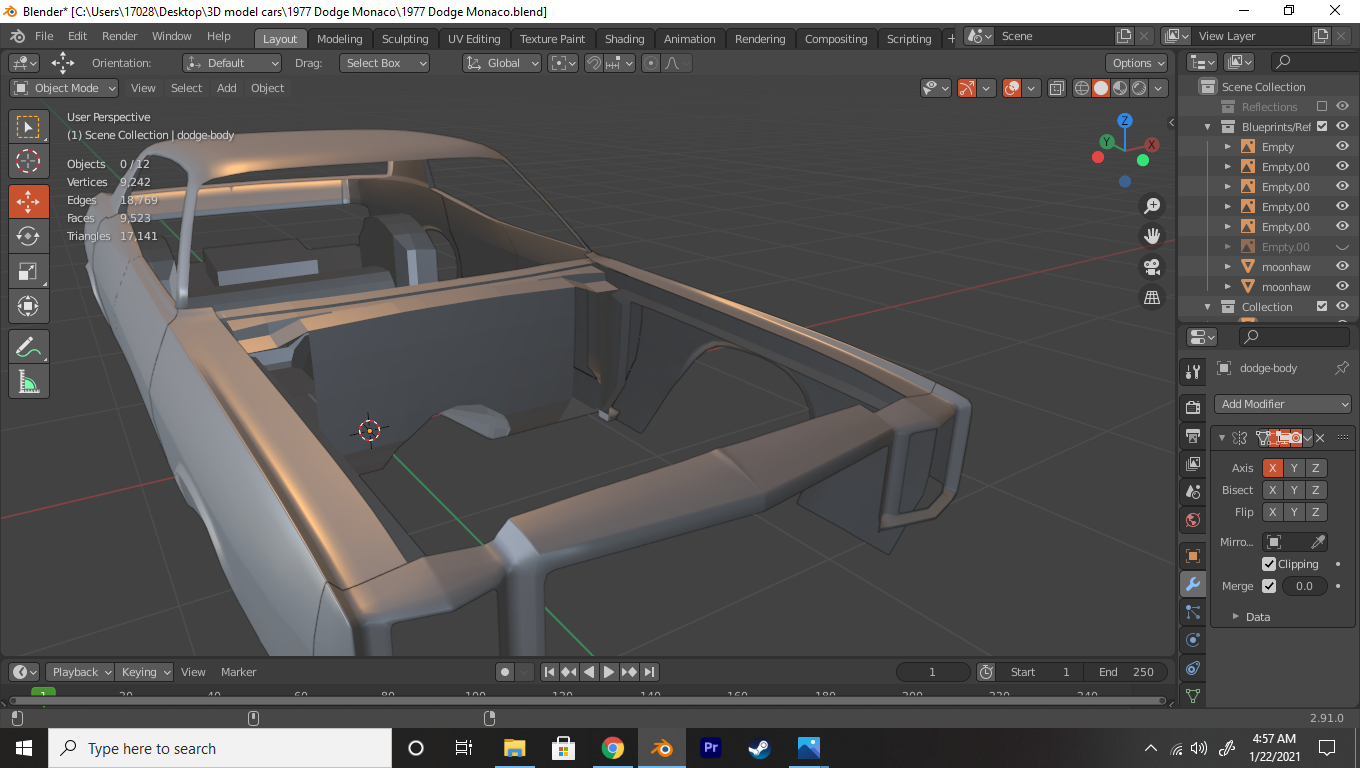Hide the Blueprints/Ref collection with the eye icon
This screenshot has height=768, width=1360.
click(1342, 127)
